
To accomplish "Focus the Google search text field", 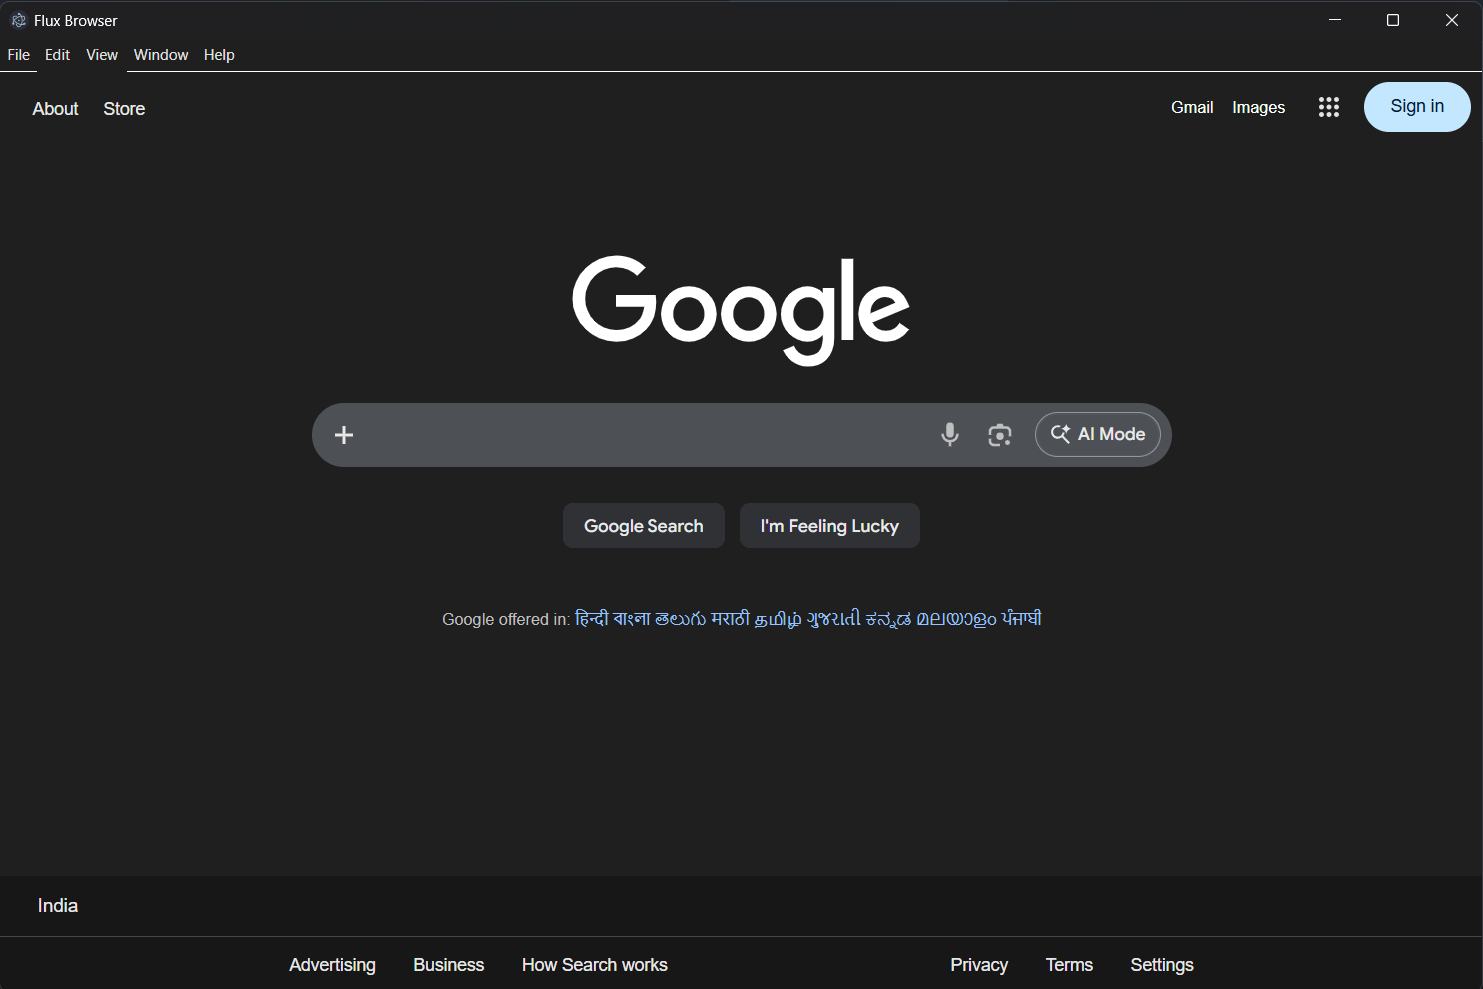I will (640, 435).
